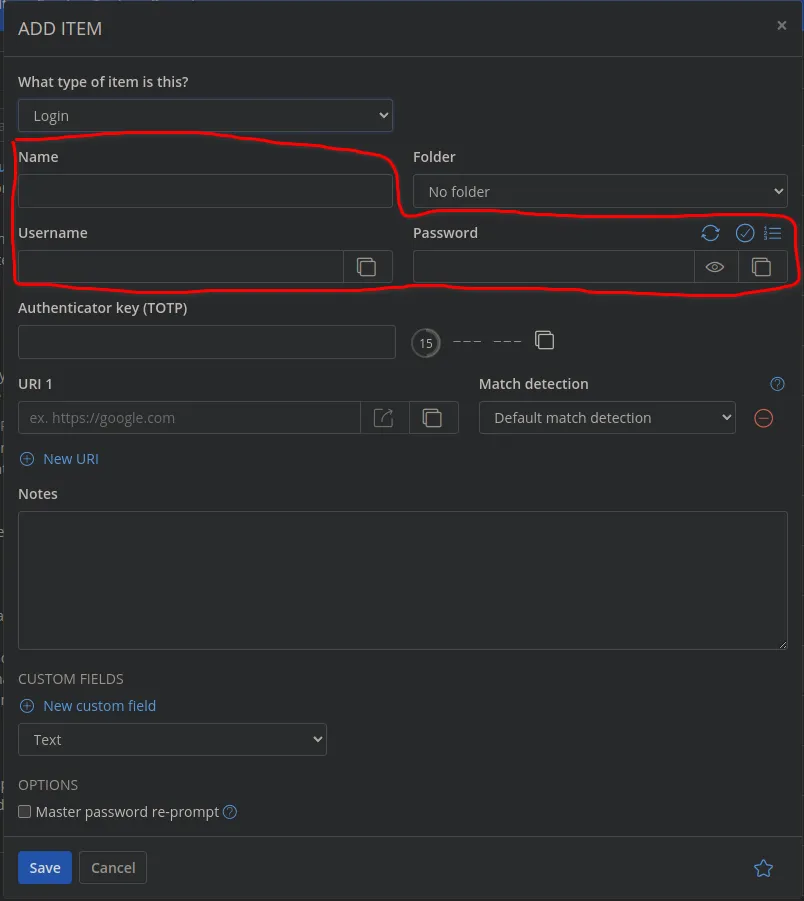The width and height of the screenshot is (804, 901).
Task: Open the Default match detection dropdown
Action: tap(606, 417)
